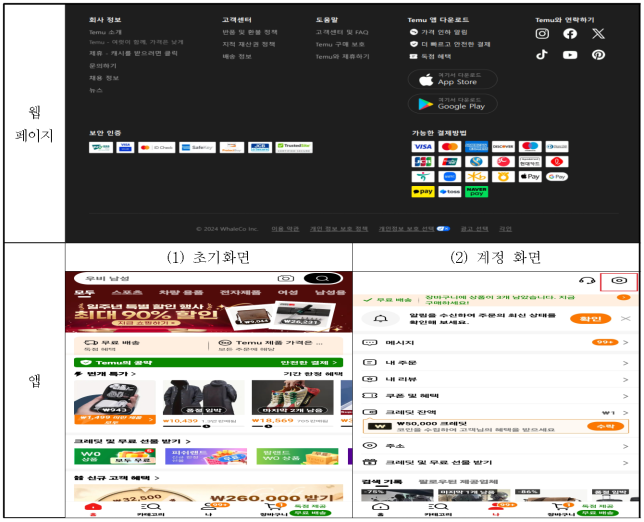Tap the green 'Temu의 공약' bar
Image resolution: width=644 pixels, height=522 pixels.
click(x=208, y=362)
